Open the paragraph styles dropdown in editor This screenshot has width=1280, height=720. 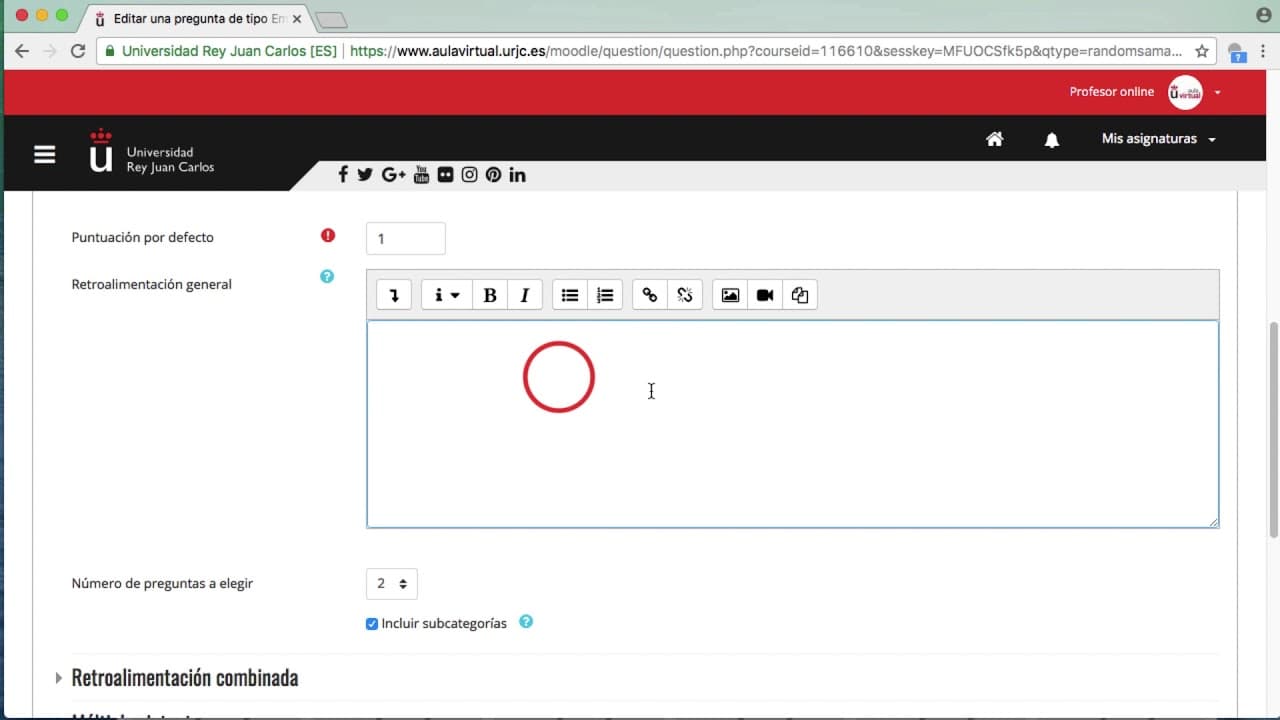(446, 295)
